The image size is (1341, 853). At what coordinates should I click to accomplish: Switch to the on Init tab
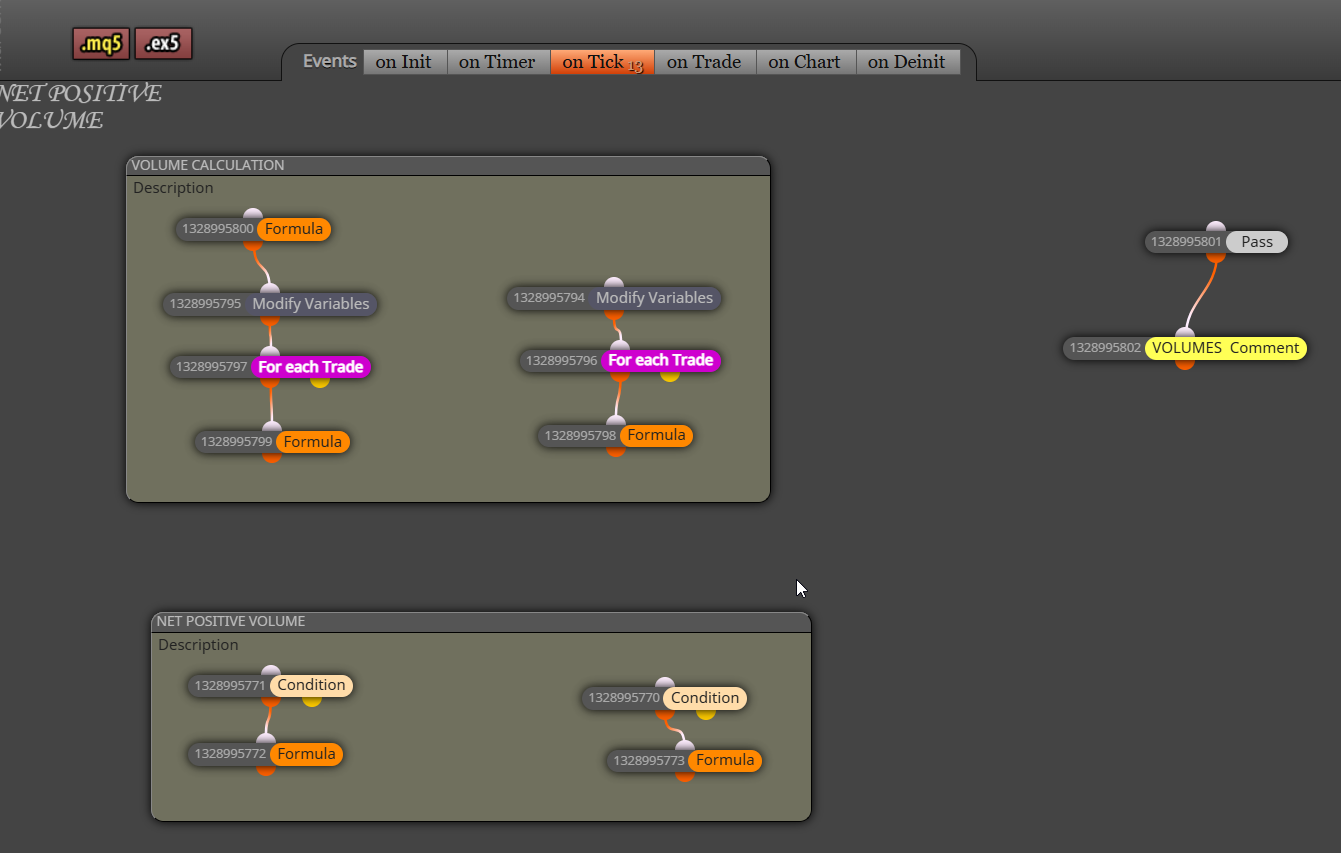pos(404,62)
